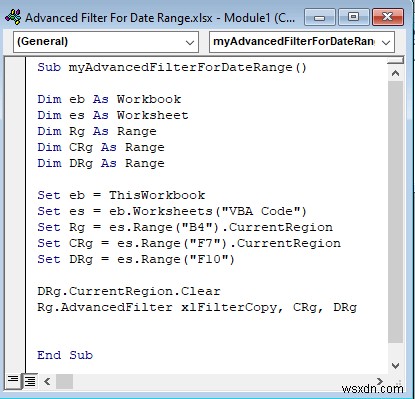Click the line 'Set es = eb.Worksheets("VBA Code")'
The height and width of the screenshot is (399, 415).
(172, 211)
